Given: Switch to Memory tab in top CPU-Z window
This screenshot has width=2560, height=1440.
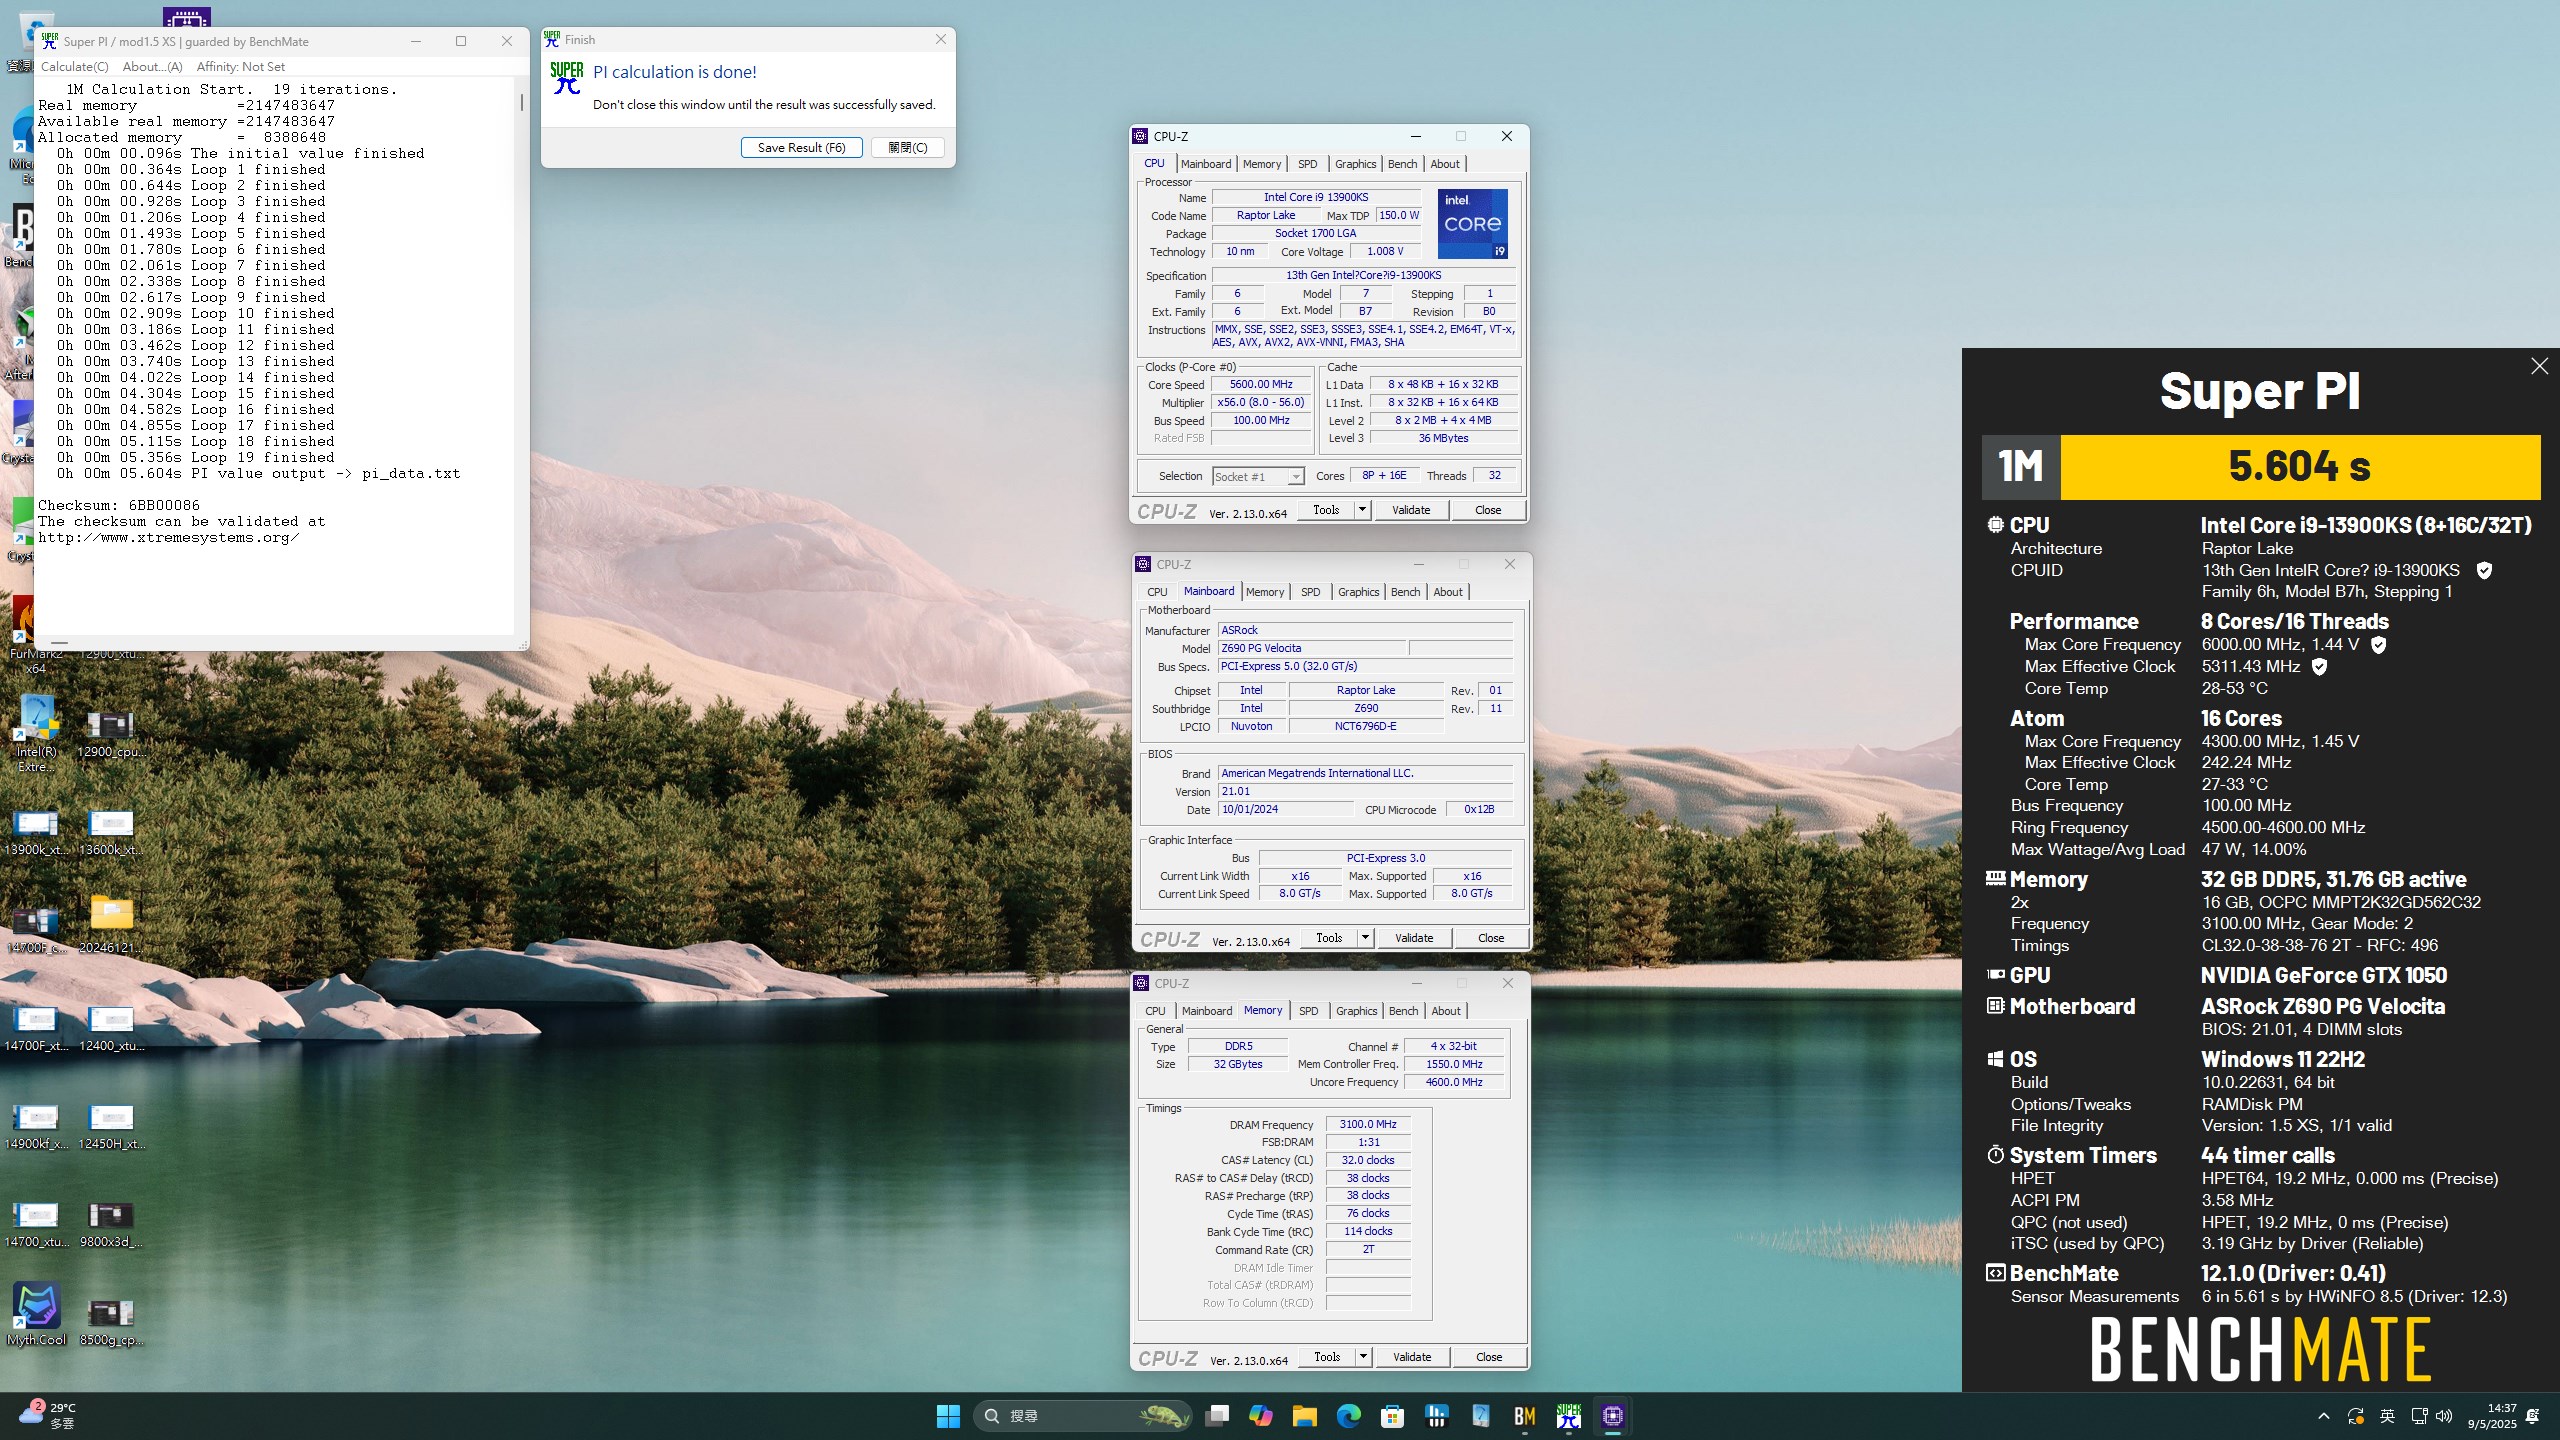Looking at the screenshot, I should click(x=1262, y=164).
